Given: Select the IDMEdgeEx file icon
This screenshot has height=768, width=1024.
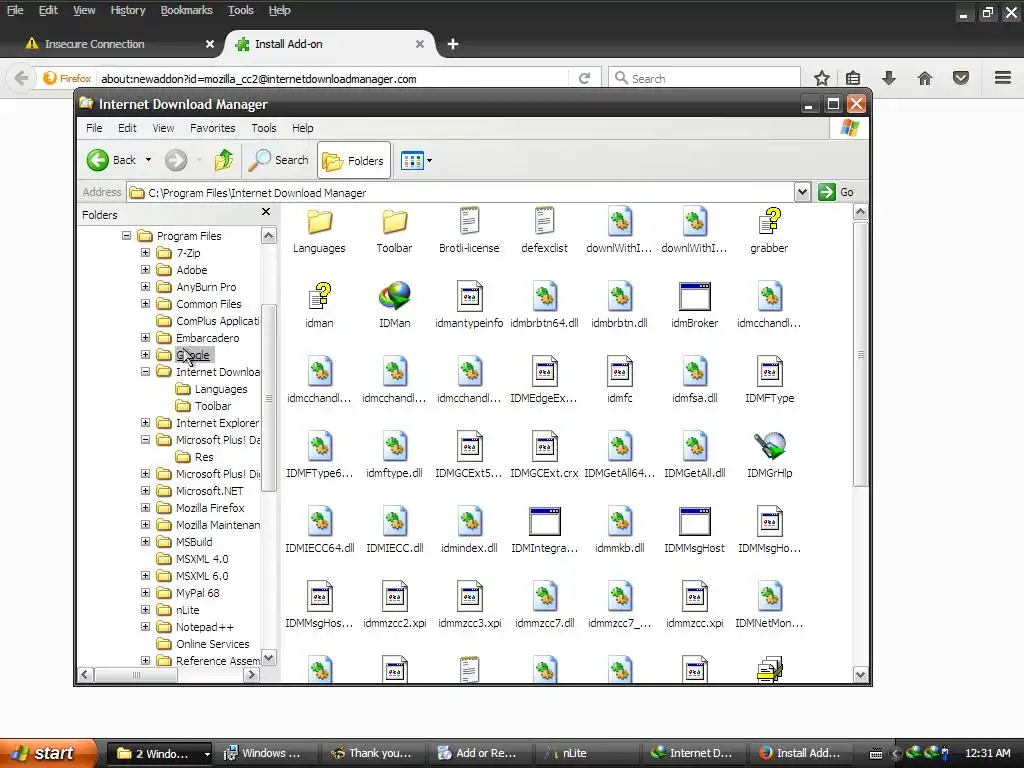Looking at the screenshot, I should point(544,371).
